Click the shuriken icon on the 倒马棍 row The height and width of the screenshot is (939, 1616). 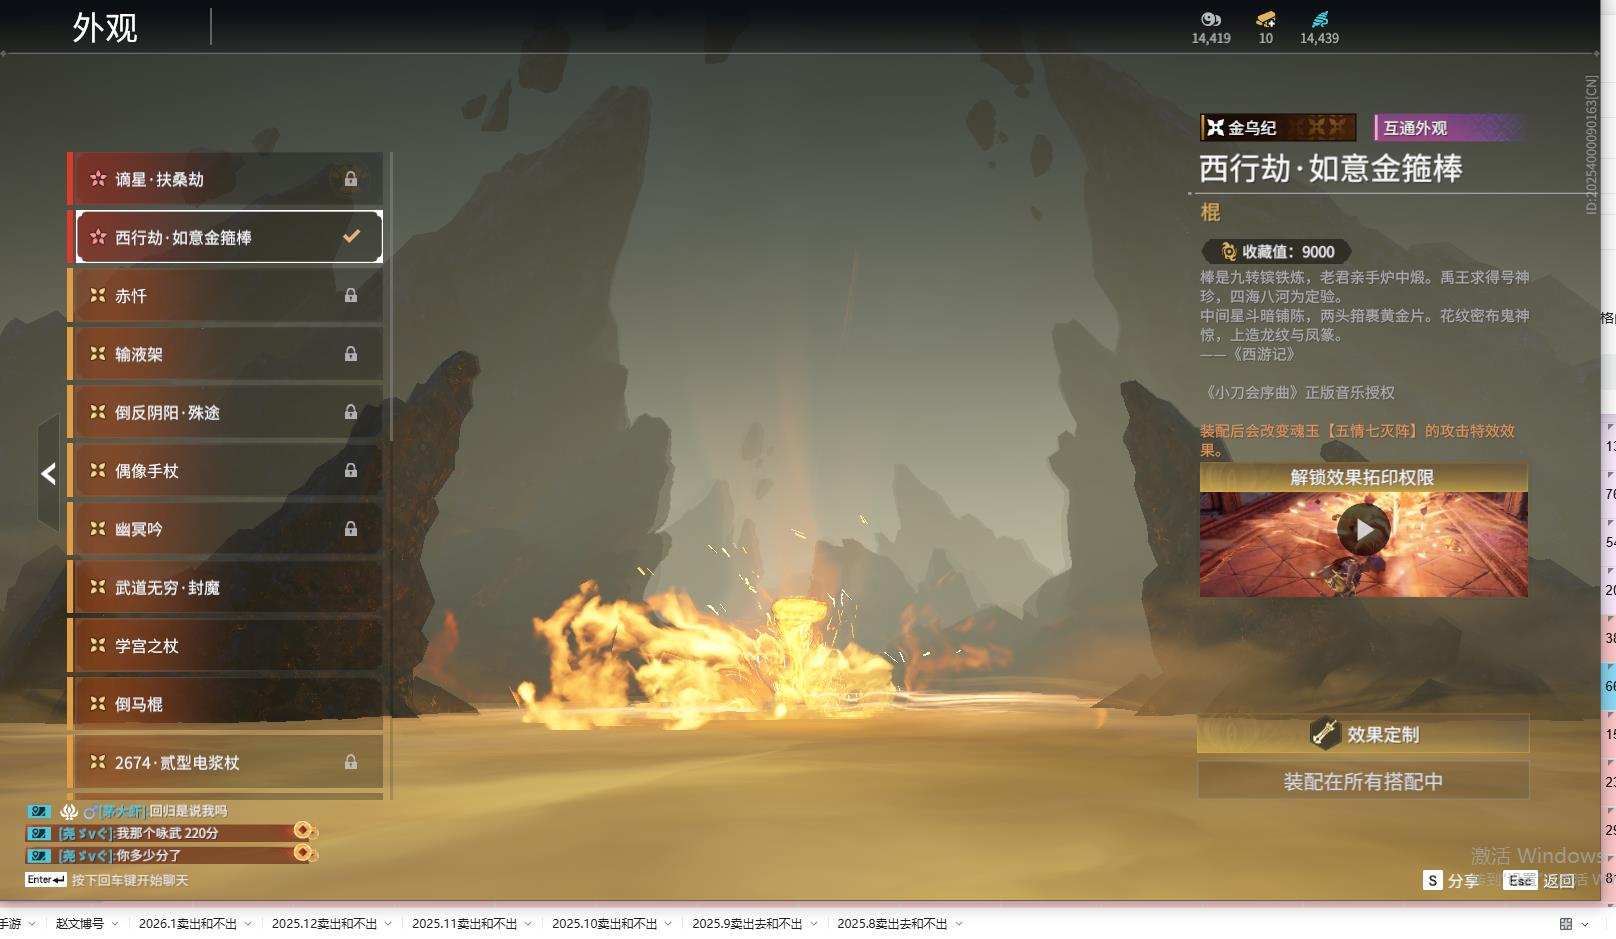coord(98,703)
